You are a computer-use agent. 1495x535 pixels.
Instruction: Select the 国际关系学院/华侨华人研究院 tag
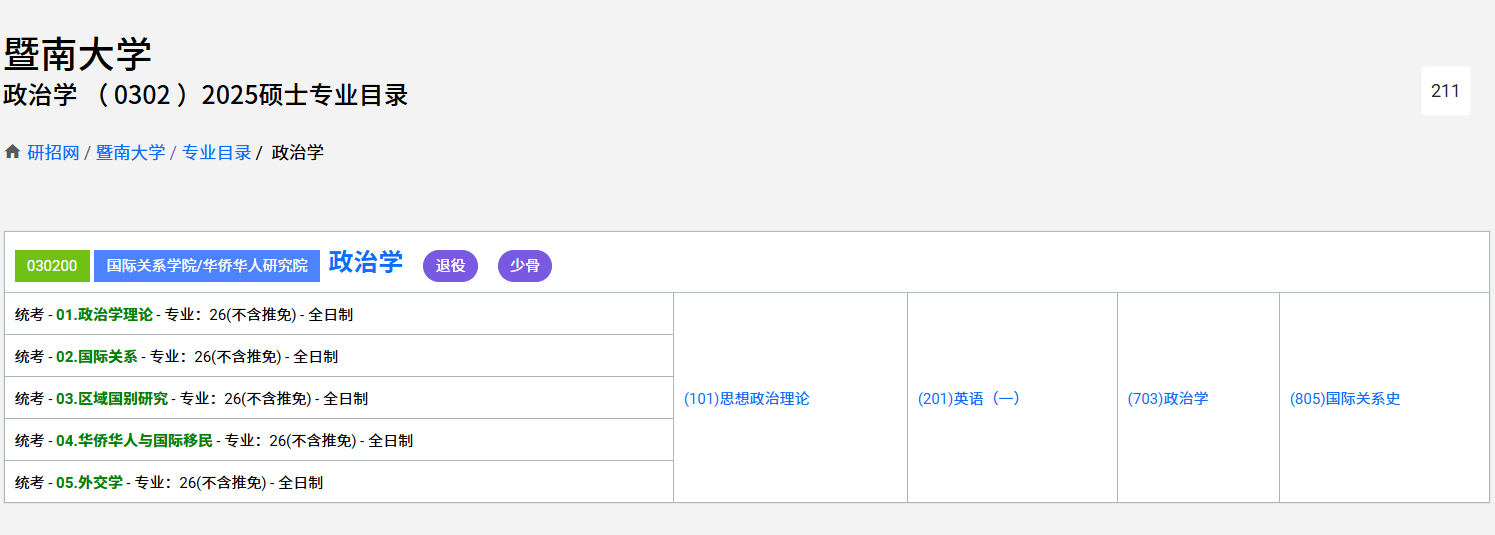click(207, 266)
